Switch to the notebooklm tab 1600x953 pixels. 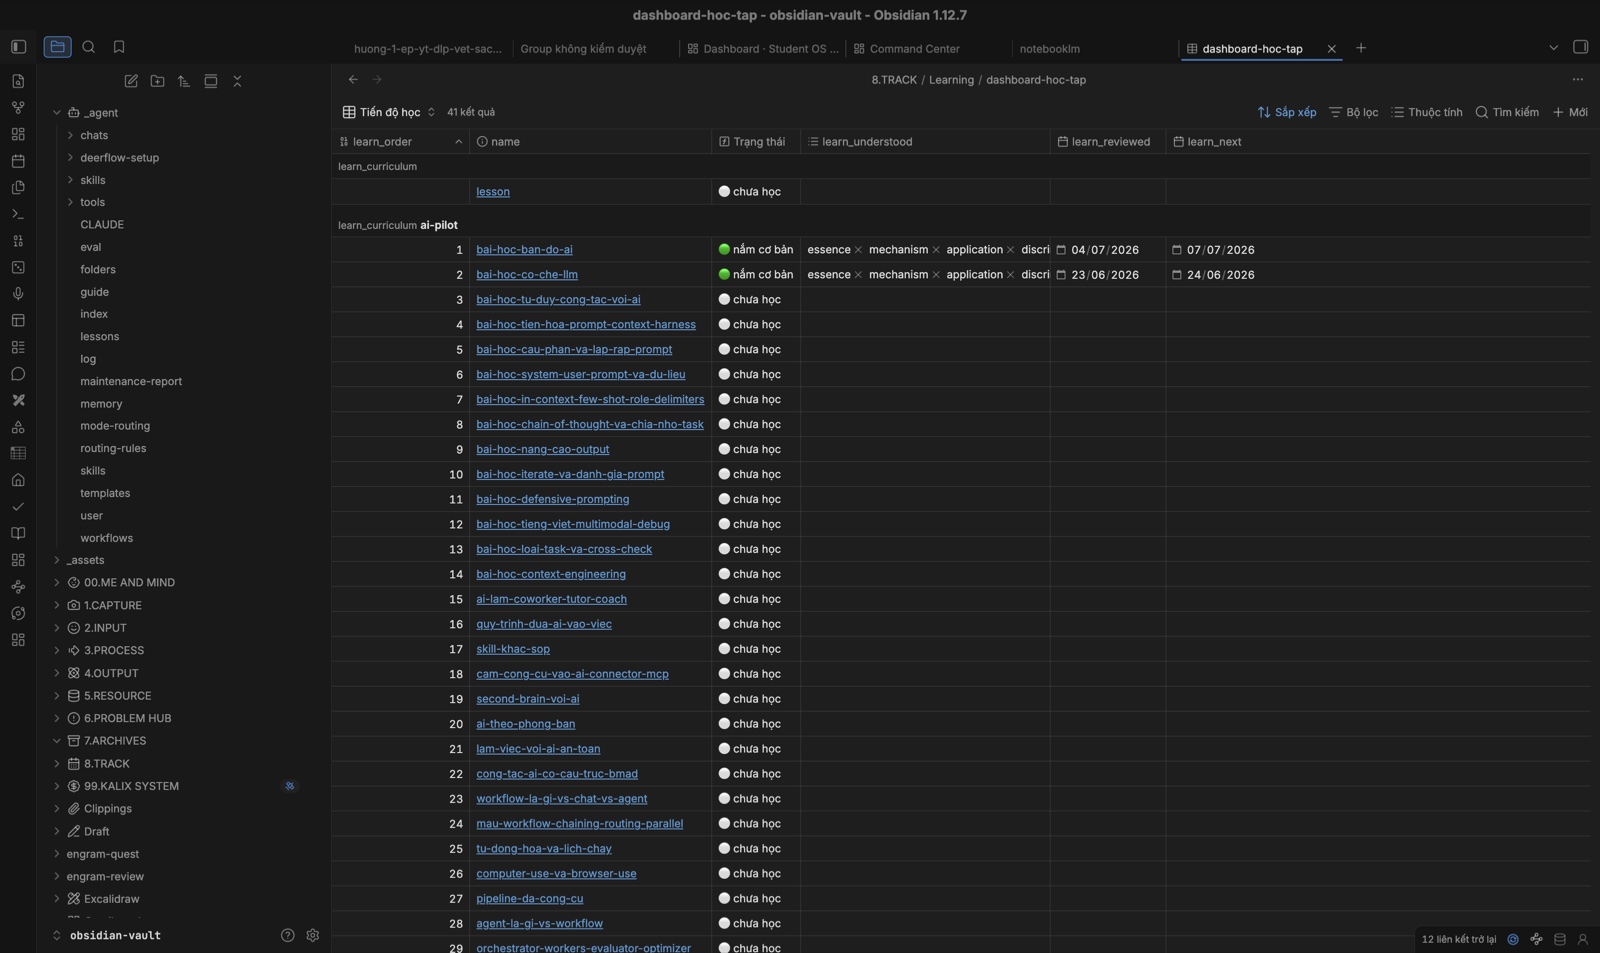pyautogui.click(x=1049, y=48)
